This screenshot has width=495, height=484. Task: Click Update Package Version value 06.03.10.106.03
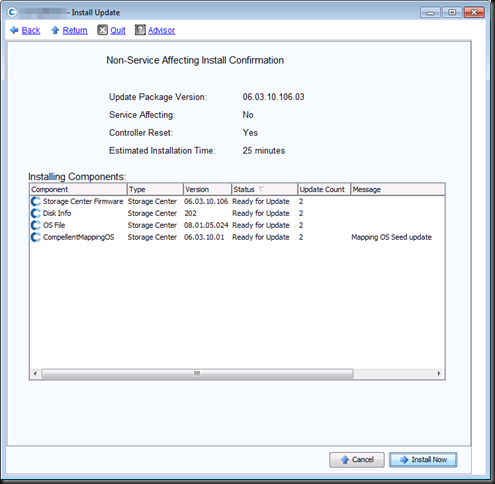[273, 97]
